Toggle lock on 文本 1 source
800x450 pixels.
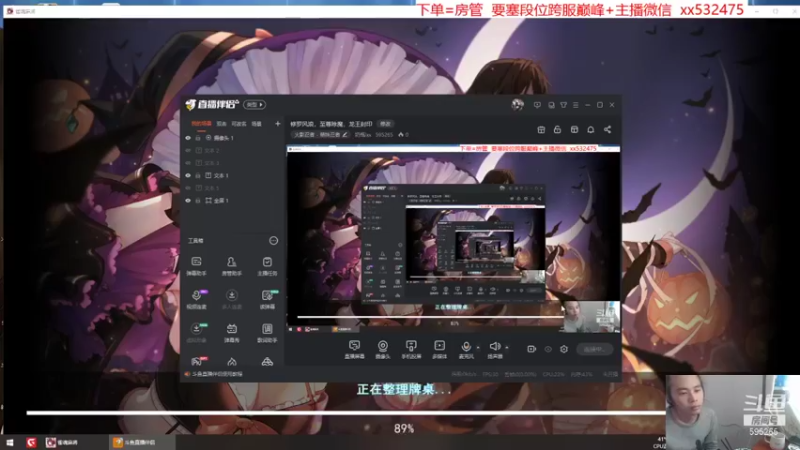click(x=198, y=176)
